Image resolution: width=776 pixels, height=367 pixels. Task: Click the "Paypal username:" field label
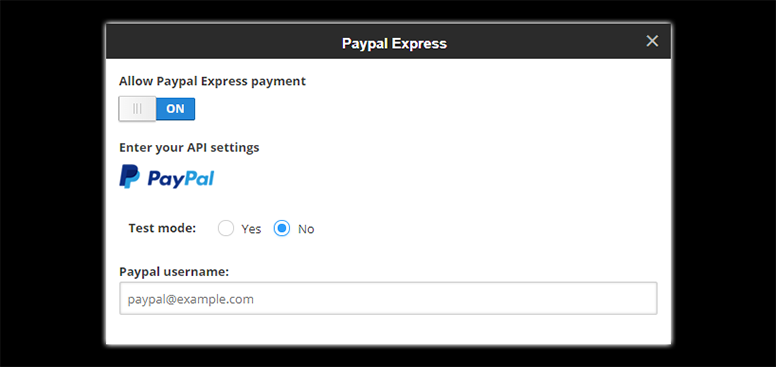click(x=174, y=272)
